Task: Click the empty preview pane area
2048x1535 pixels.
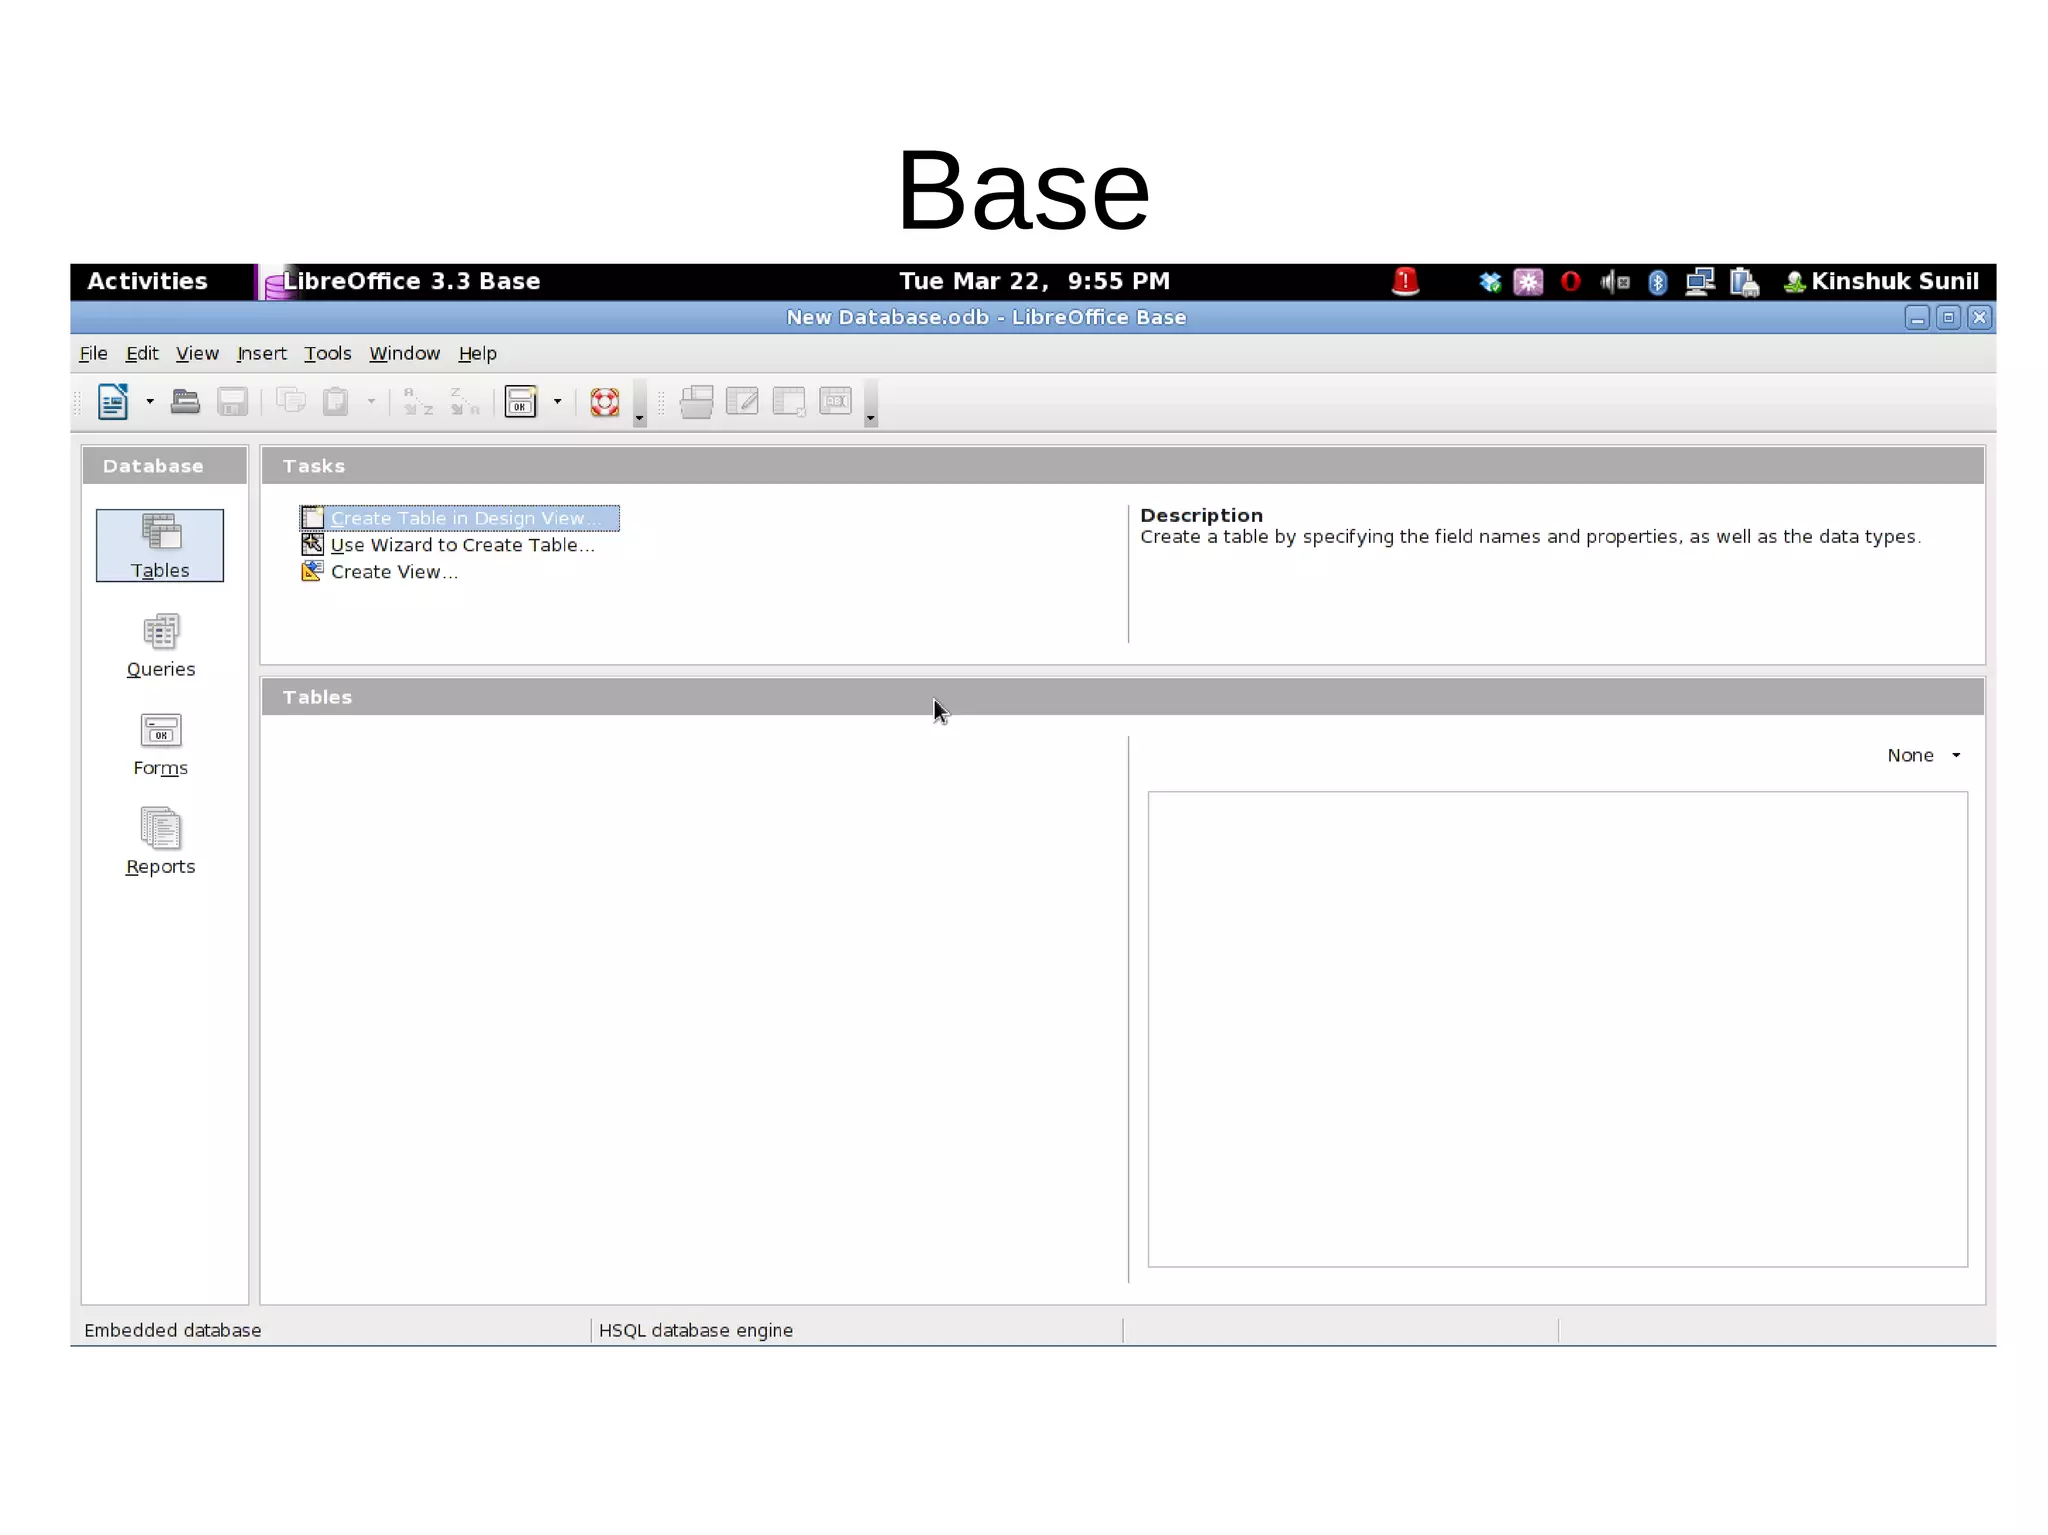Action: point(1557,1028)
